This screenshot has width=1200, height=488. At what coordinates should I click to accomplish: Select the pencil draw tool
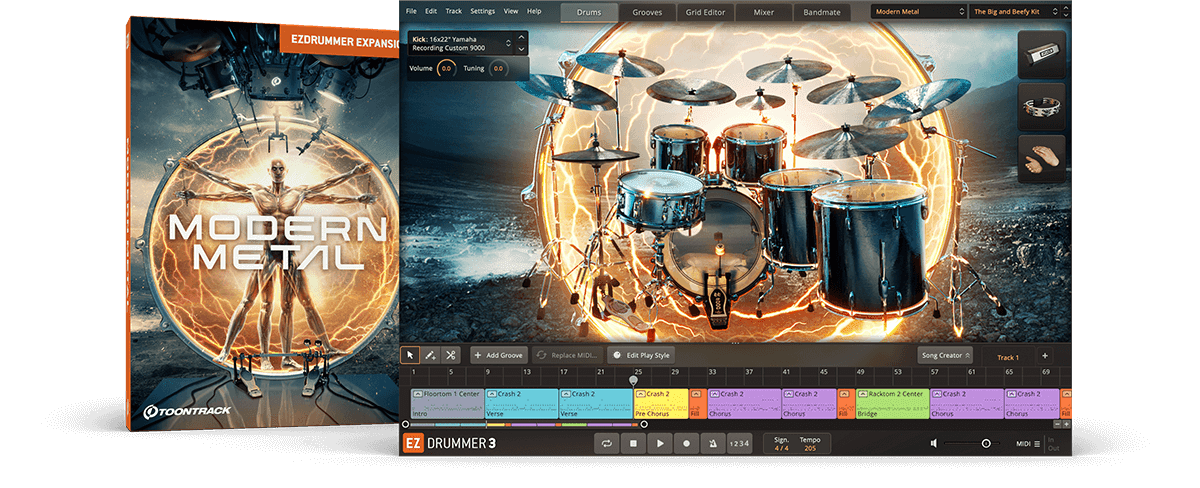[x=430, y=355]
